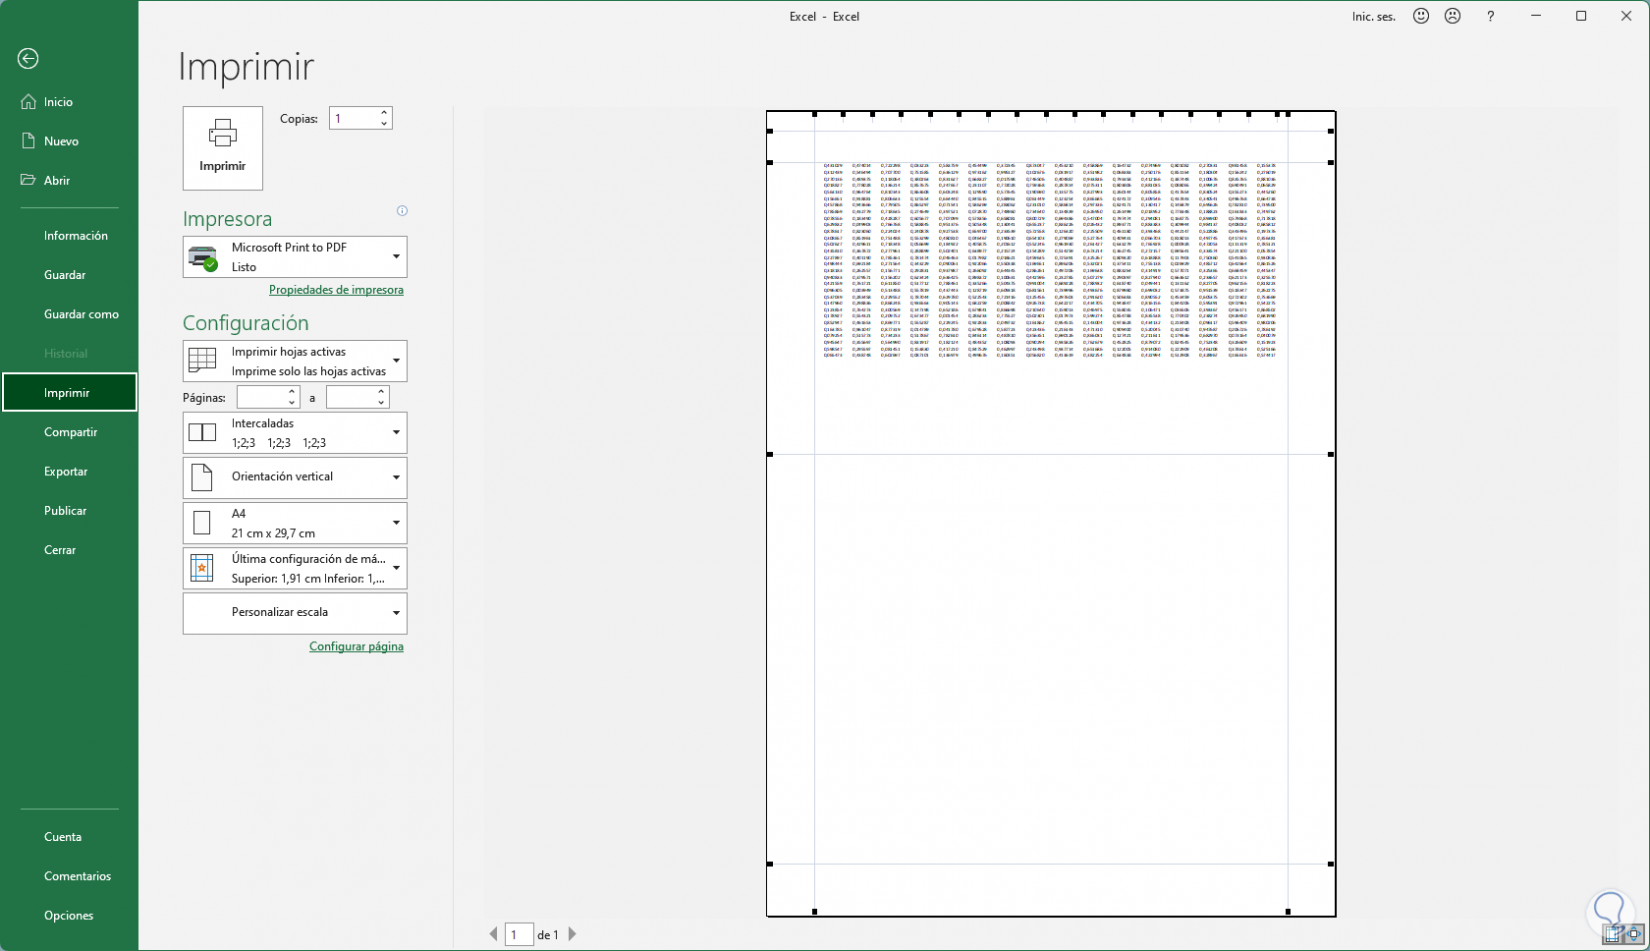Viewport: 1650px width, 951px height.
Task: Click the Copias number field
Action: tap(353, 118)
